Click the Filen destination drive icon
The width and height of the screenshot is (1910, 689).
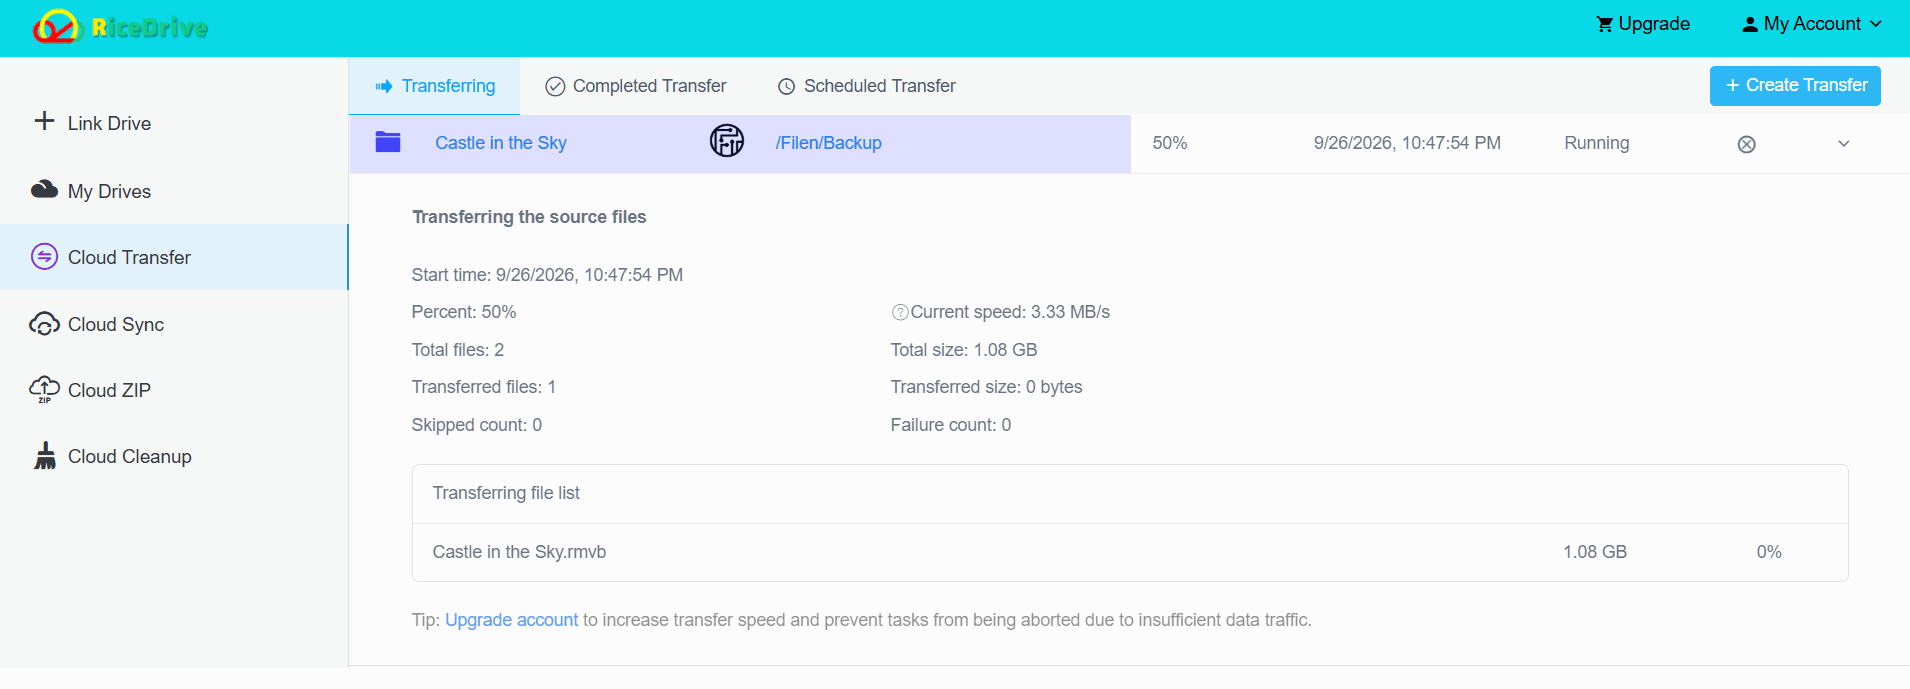tap(727, 141)
